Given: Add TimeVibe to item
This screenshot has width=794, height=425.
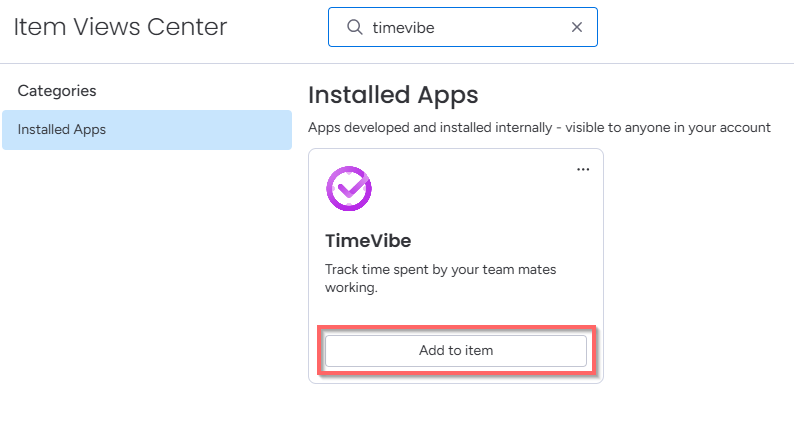Looking at the screenshot, I should 456,351.
